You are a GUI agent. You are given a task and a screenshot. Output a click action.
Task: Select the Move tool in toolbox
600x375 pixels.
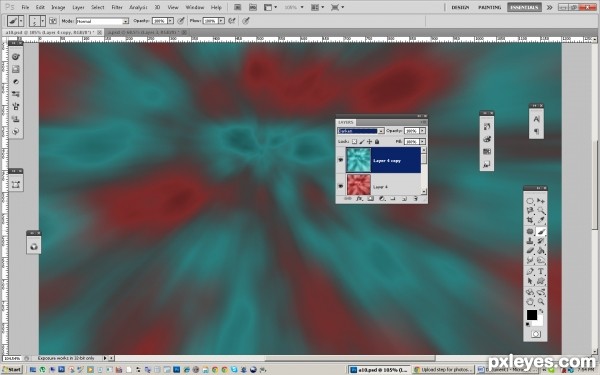[x=541, y=201]
